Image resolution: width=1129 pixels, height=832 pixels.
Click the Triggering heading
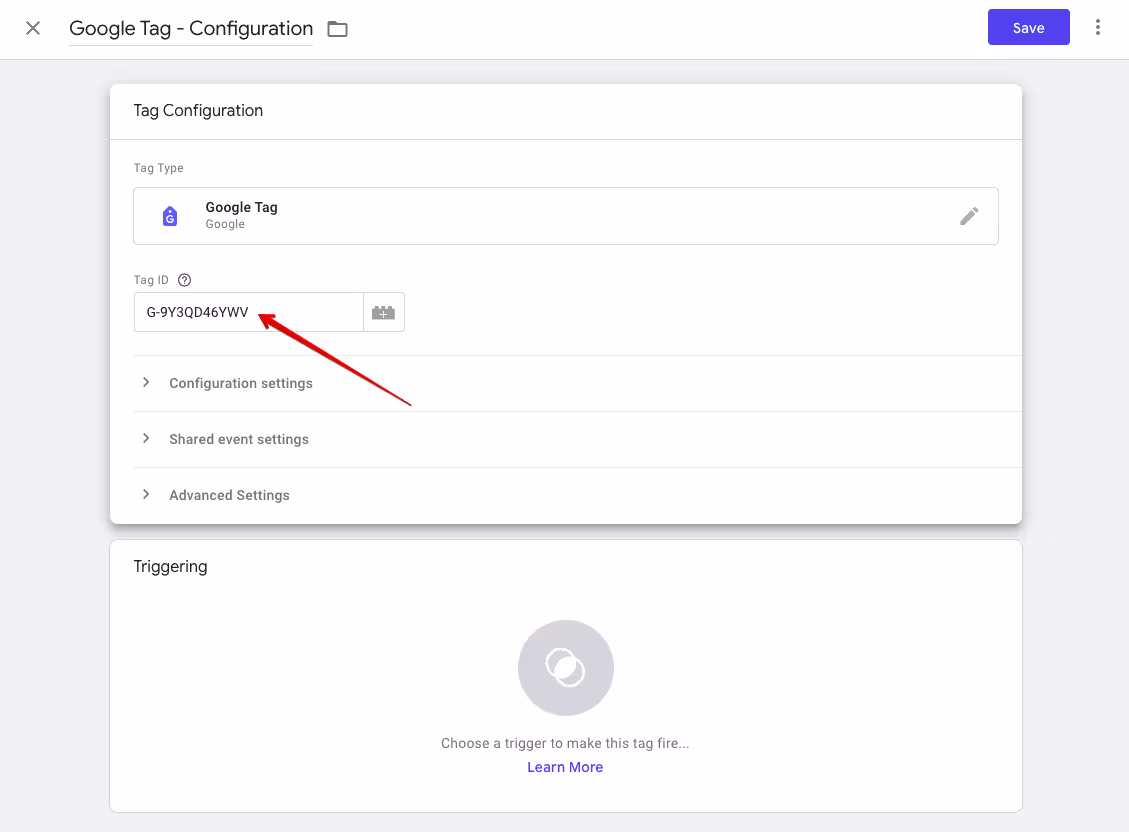point(171,566)
